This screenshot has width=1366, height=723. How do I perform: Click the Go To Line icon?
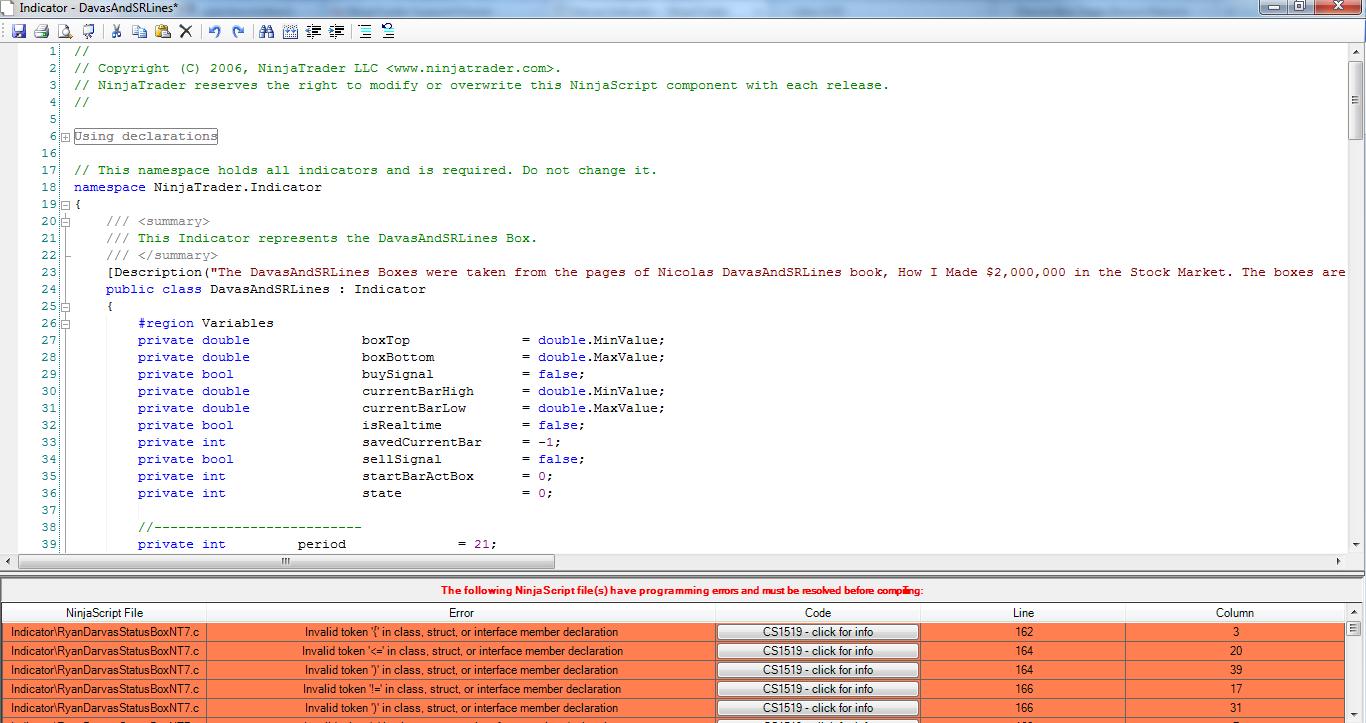(290, 31)
